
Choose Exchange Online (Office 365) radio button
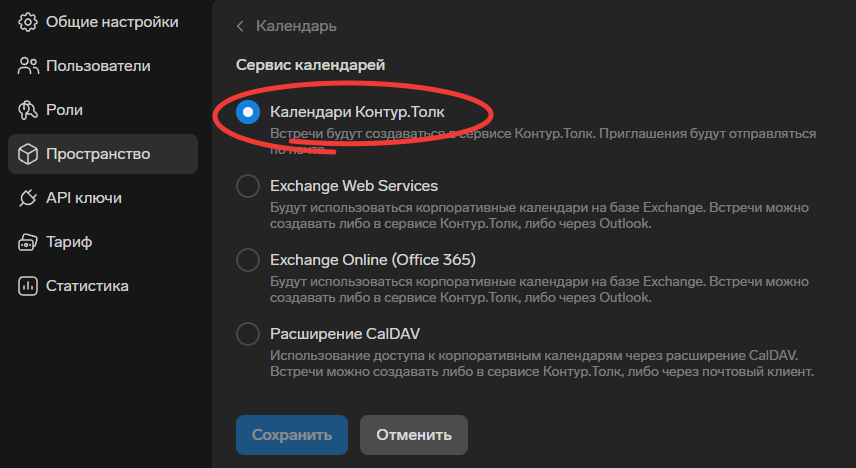pyautogui.click(x=248, y=259)
